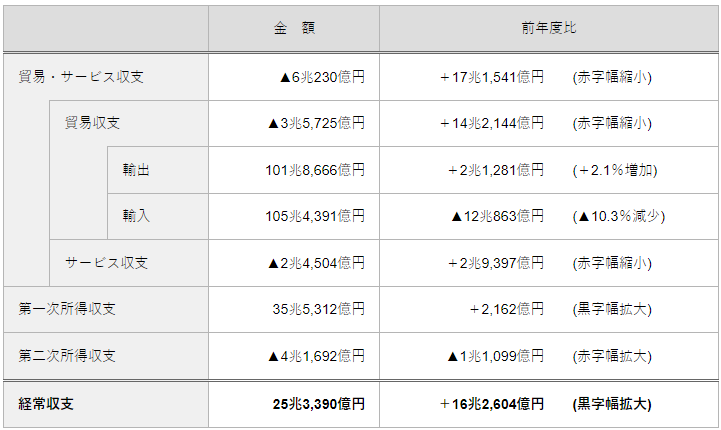Click the (▲10.3%減少) note

click(619, 216)
